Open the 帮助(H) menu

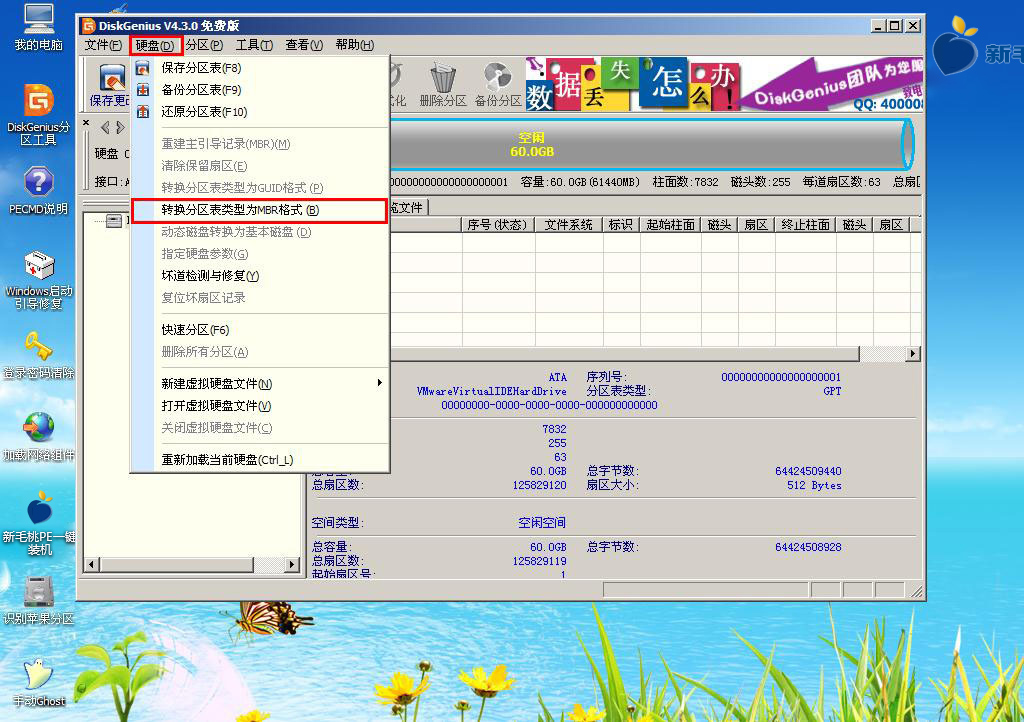pos(355,45)
